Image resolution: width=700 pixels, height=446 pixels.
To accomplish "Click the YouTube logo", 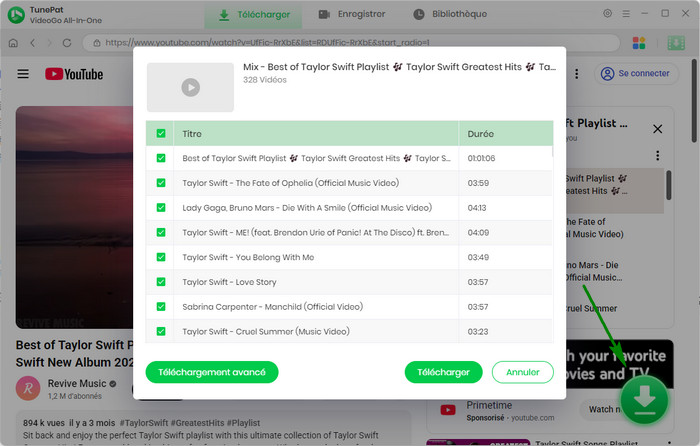I will click(x=74, y=74).
